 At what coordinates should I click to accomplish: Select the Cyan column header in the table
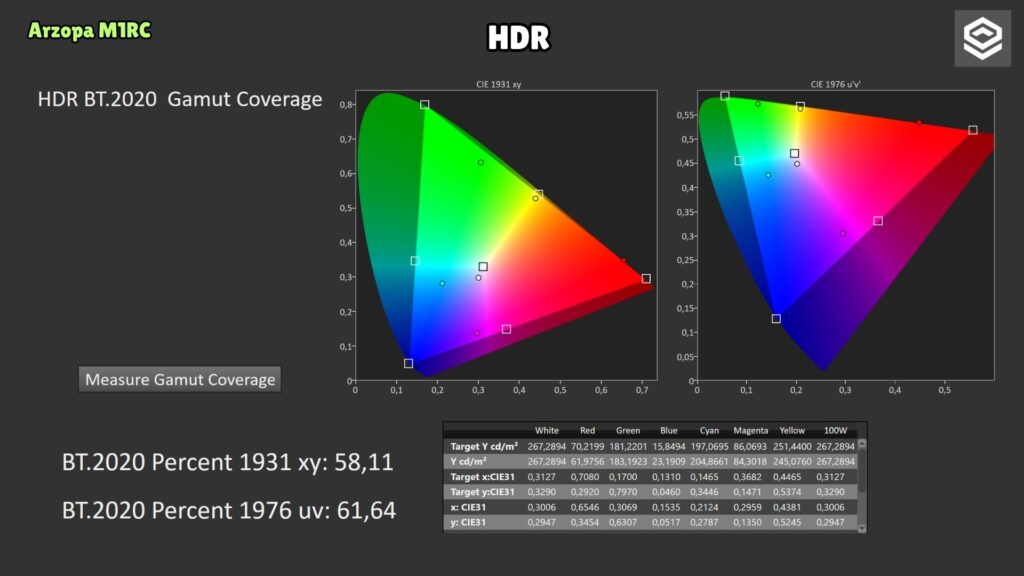(x=709, y=430)
